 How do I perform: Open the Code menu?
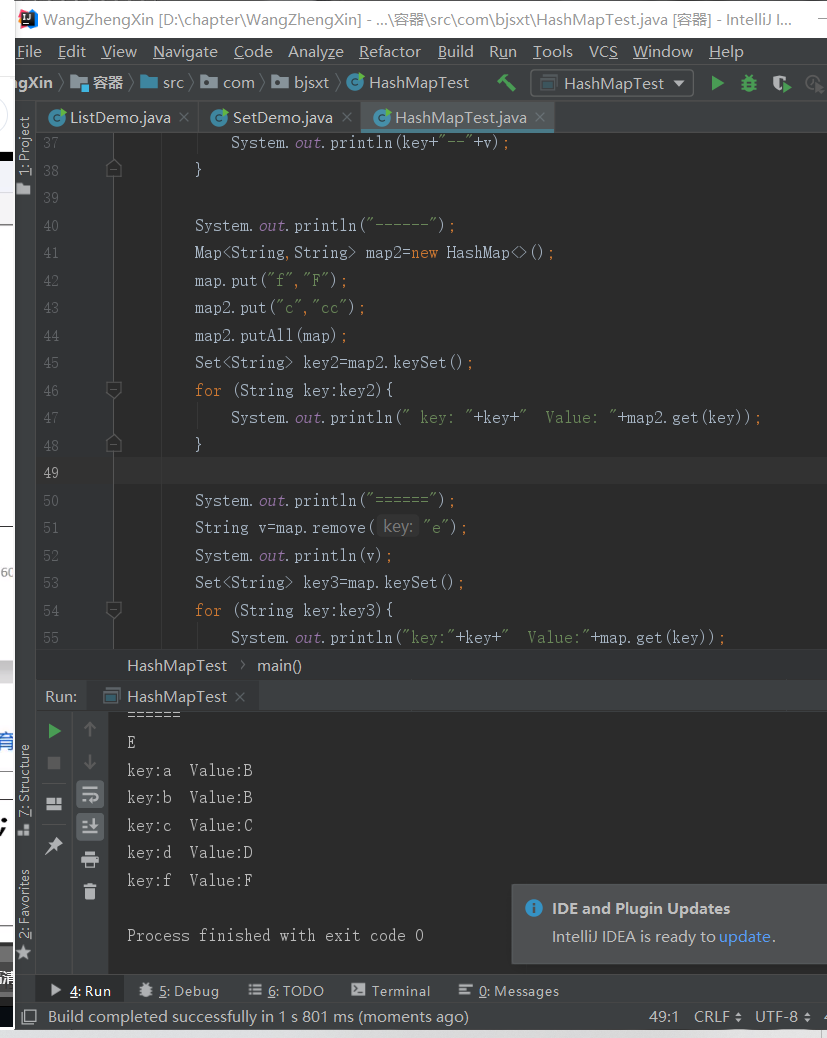(253, 52)
